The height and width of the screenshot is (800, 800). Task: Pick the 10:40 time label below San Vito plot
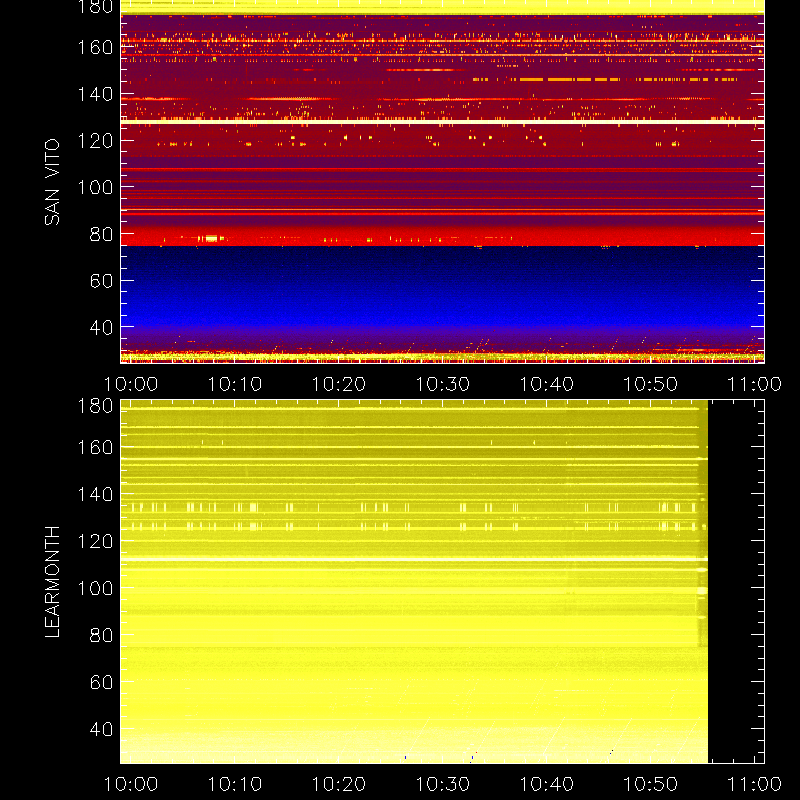pyautogui.click(x=547, y=384)
